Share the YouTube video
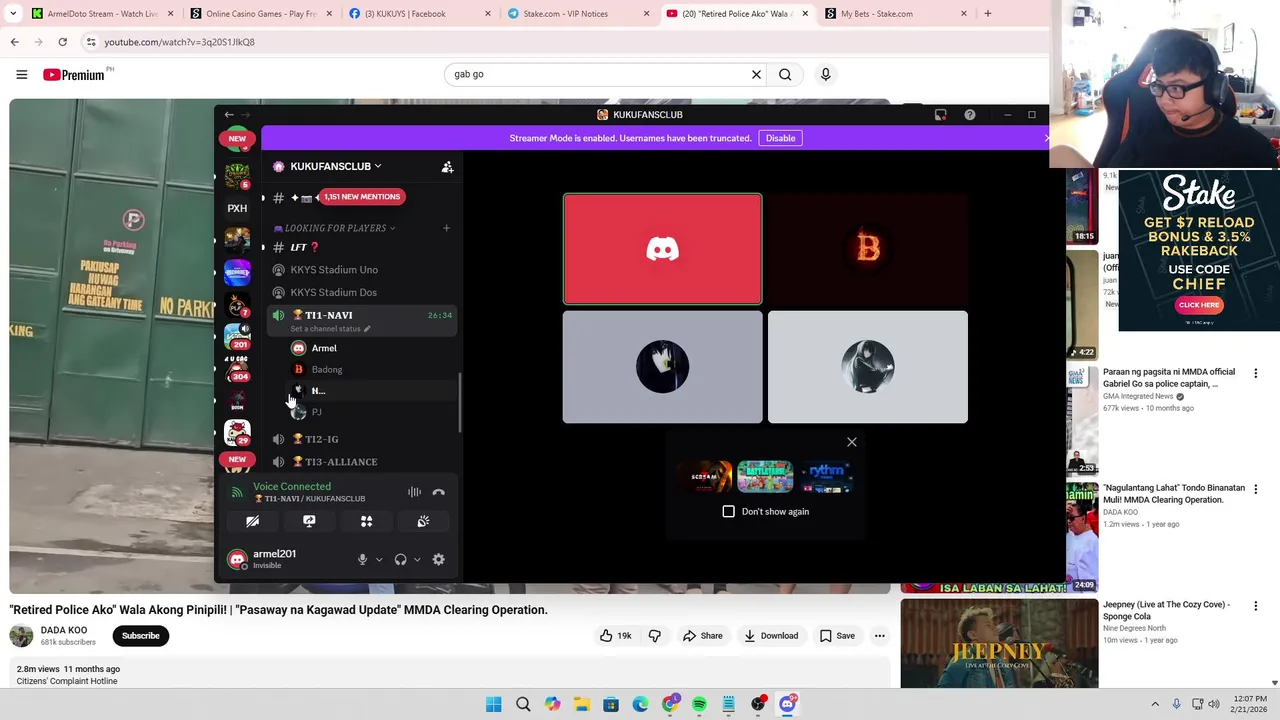The height and width of the screenshot is (720, 1280). (x=702, y=636)
